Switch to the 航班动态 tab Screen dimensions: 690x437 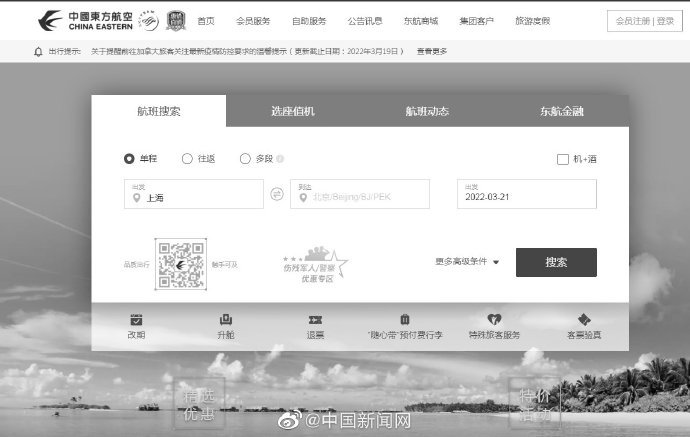tap(427, 111)
